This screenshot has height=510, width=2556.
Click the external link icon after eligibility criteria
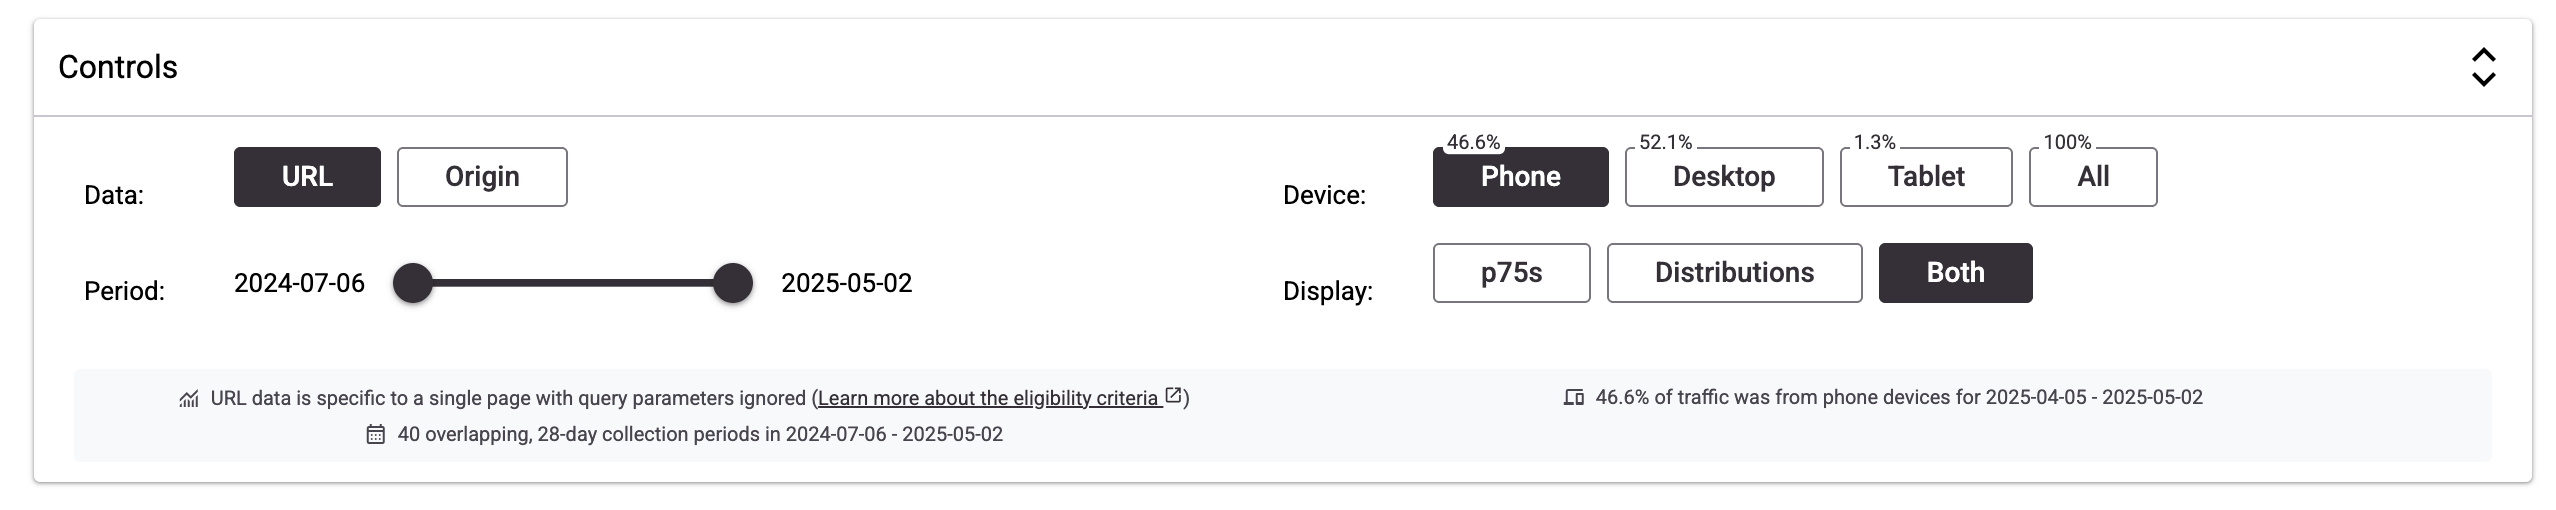(x=1174, y=396)
